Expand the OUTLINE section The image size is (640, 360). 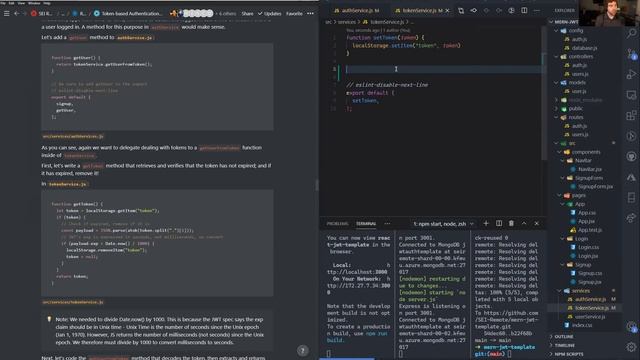pos(564,337)
